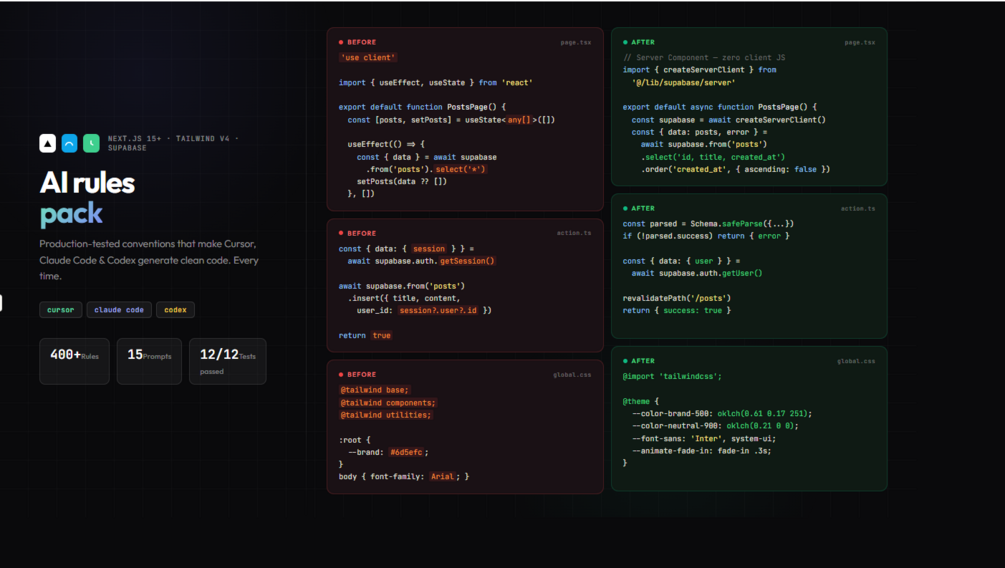Click green AFTER dot on @theme code panel

(x=625, y=361)
